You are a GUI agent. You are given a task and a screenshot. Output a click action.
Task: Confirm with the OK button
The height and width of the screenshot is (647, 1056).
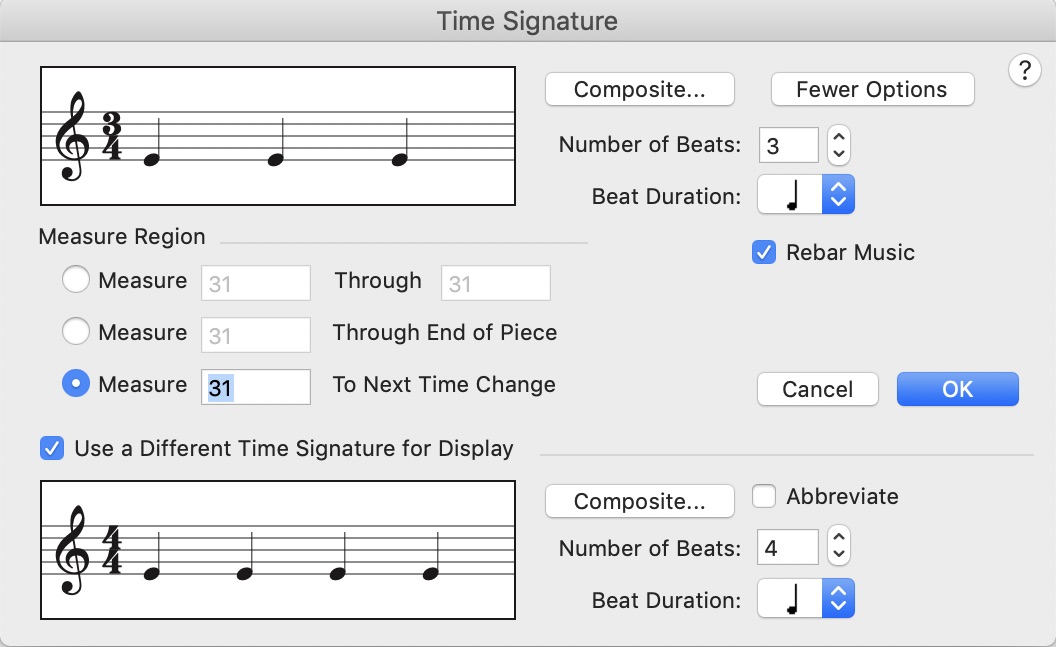coord(957,389)
